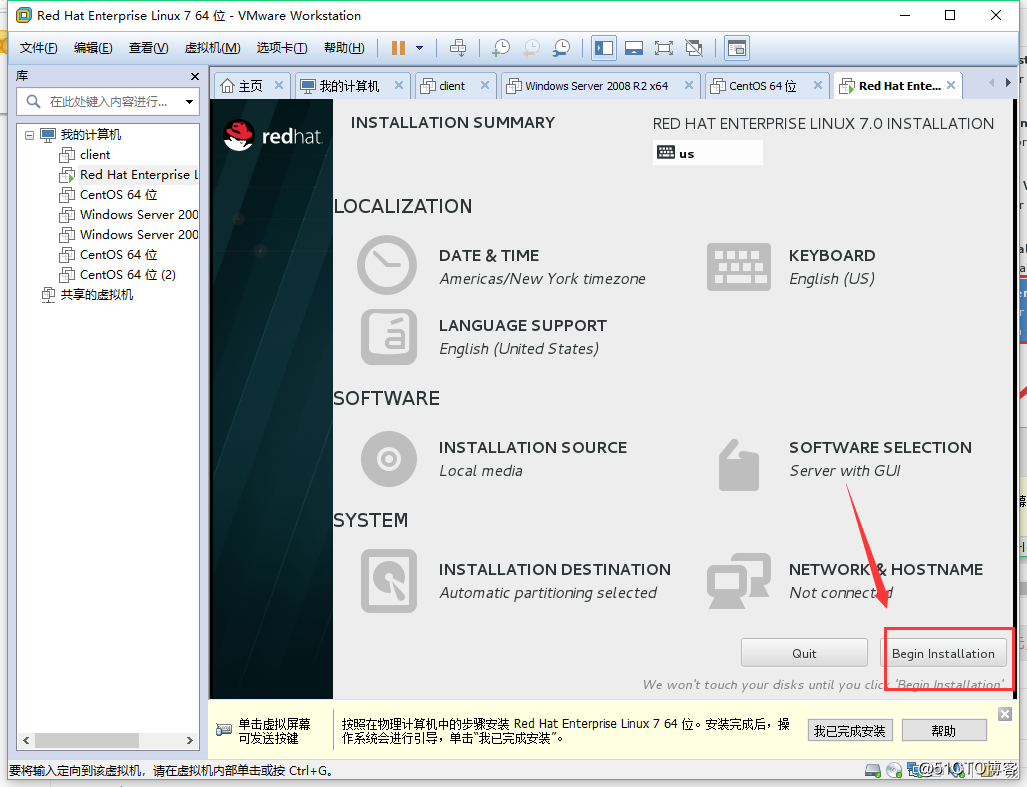The image size is (1027, 787).
Task: Open the 帮助(H) menu
Action: point(344,48)
